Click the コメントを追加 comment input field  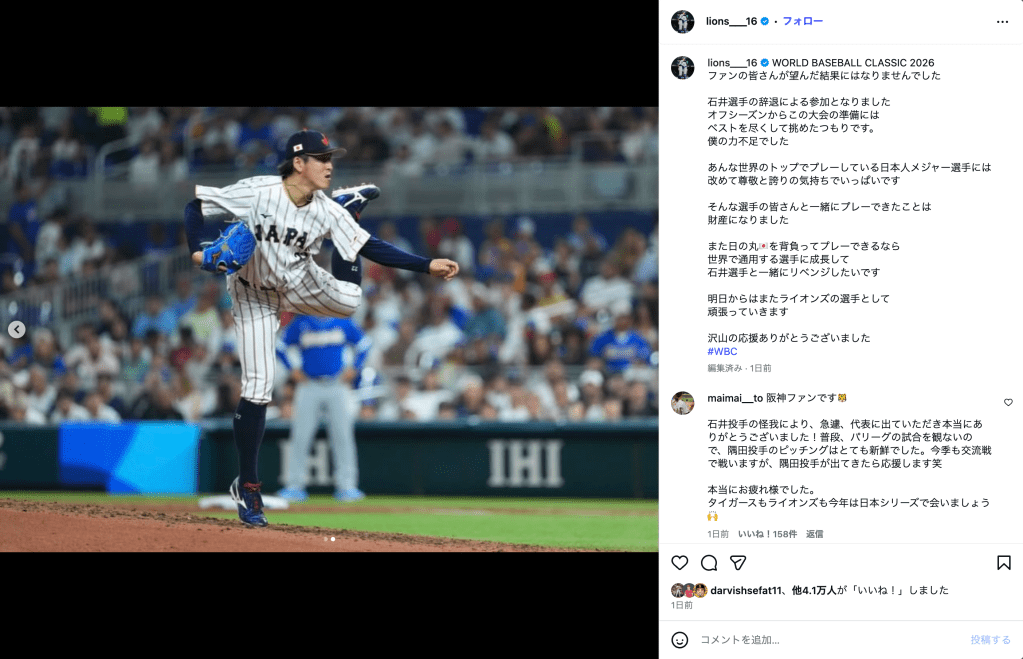click(x=829, y=640)
